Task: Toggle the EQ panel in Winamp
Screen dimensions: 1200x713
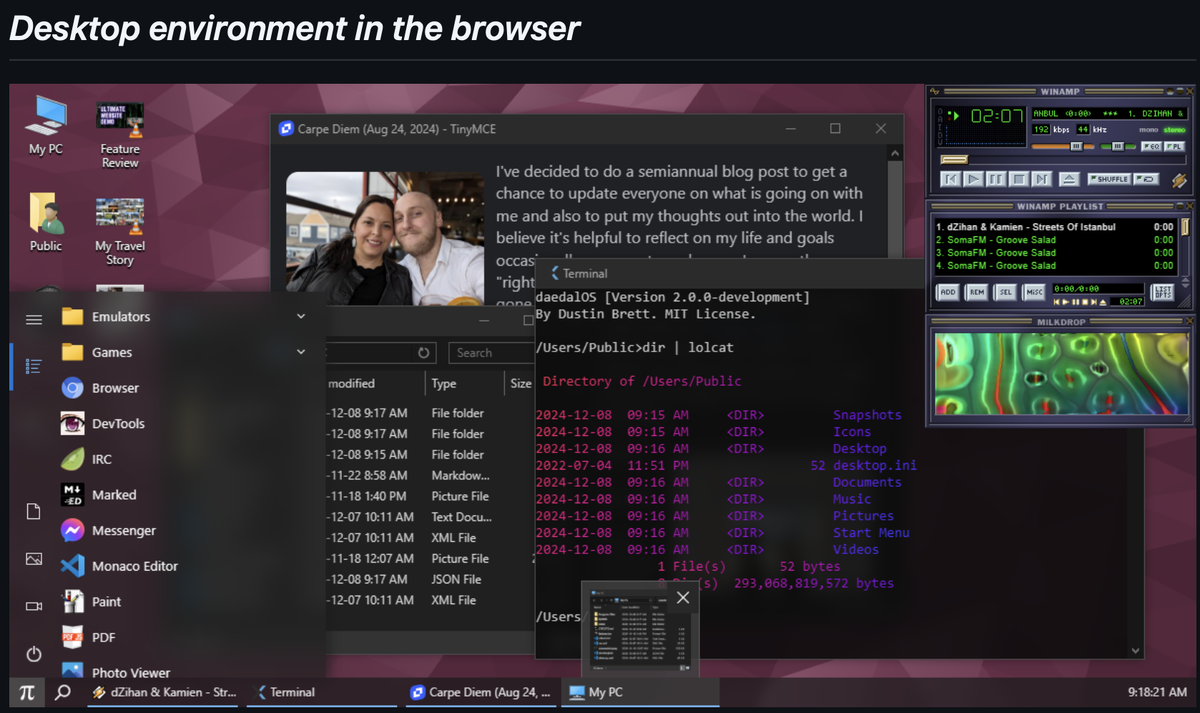Action: (x=1150, y=146)
